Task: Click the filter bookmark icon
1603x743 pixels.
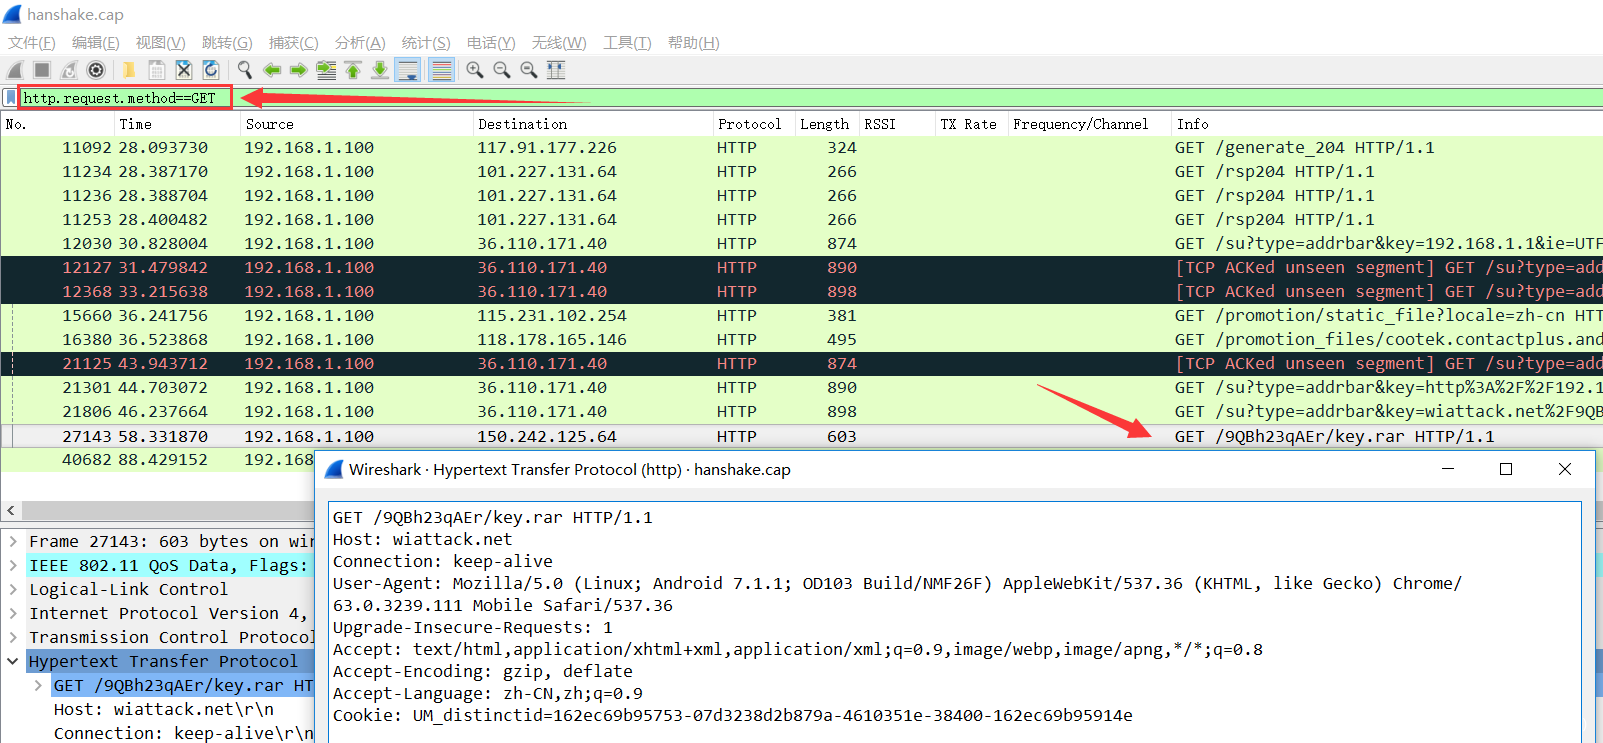Action: click(10, 98)
